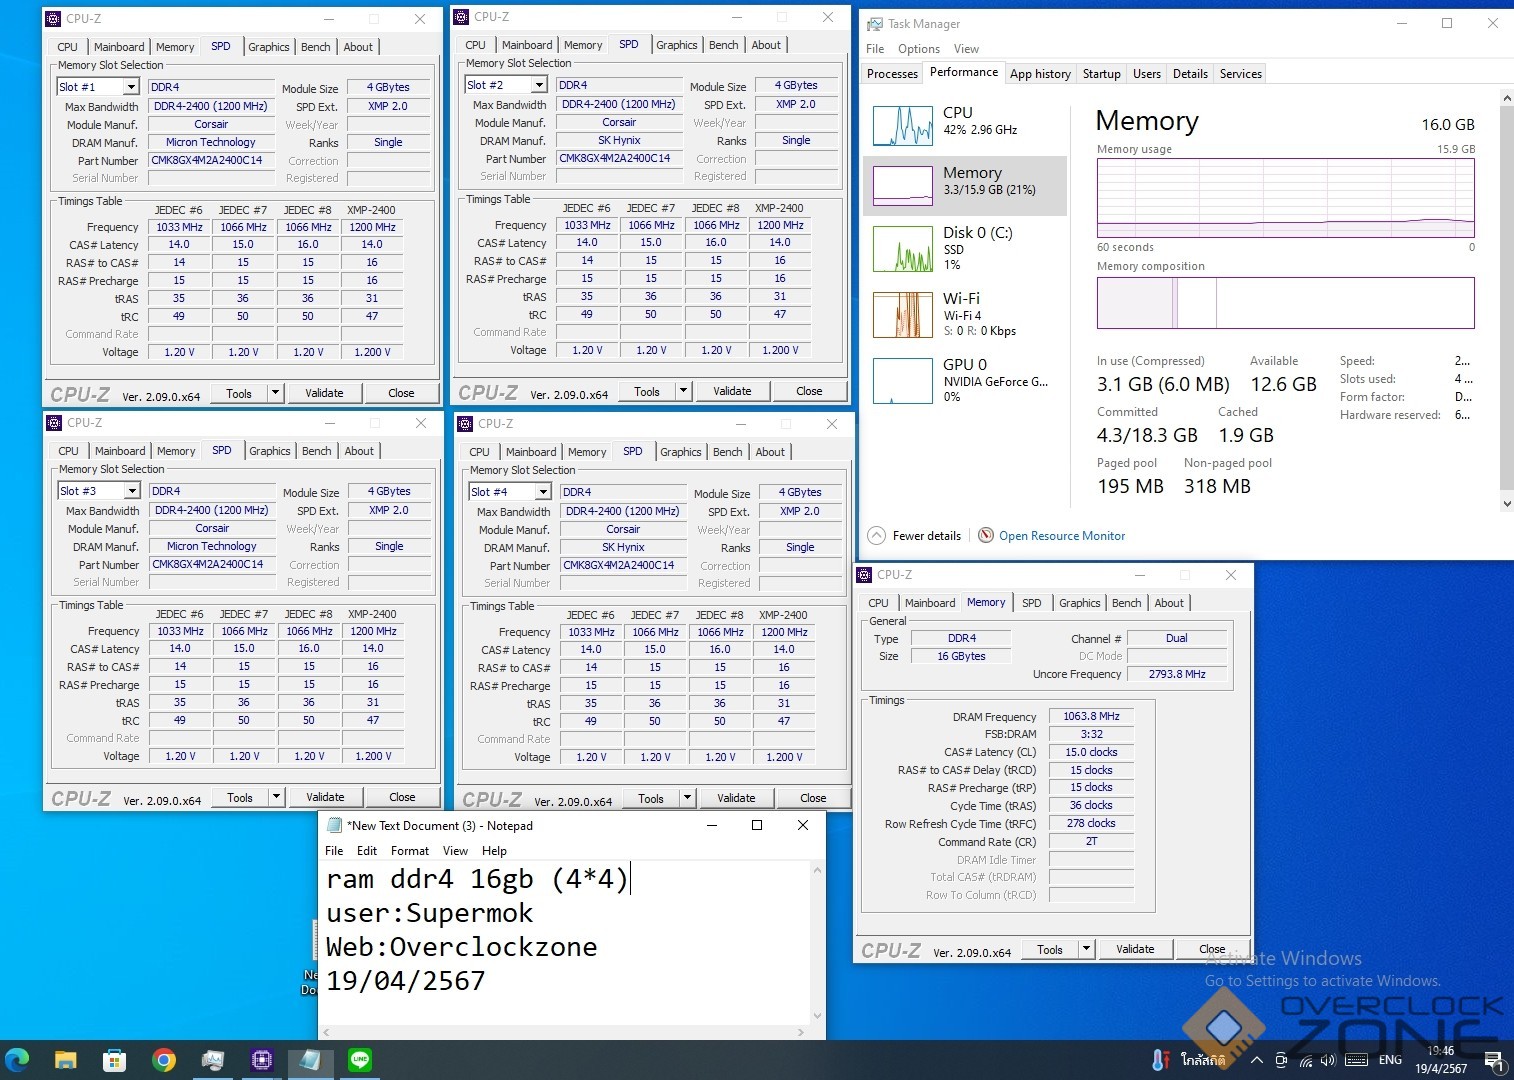Image resolution: width=1514 pixels, height=1080 pixels.
Task: Collapse Task Manager with Fewer details
Action: [x=916, y=536]
